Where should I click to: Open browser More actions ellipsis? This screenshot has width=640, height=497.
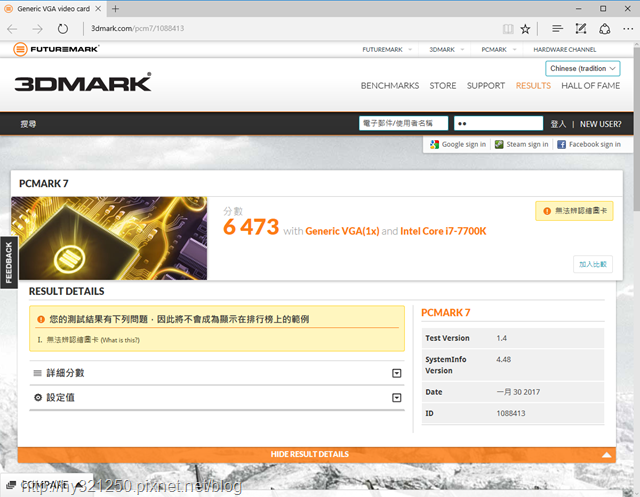(x=628, y=29)
